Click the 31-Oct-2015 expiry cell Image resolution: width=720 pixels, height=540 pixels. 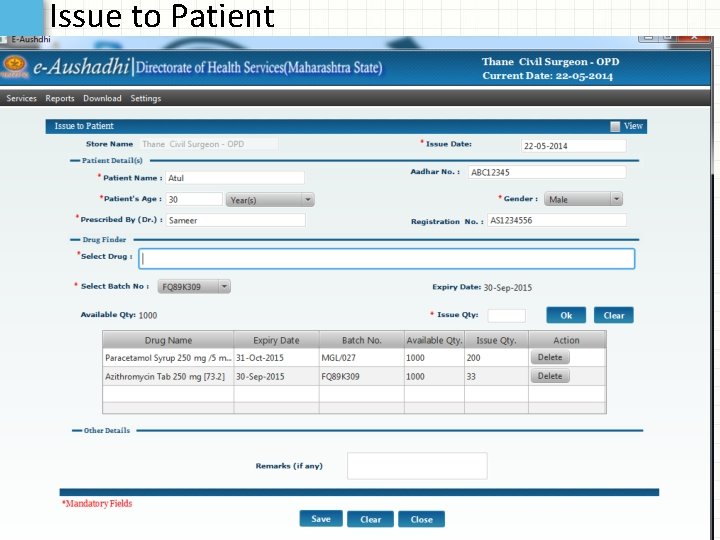pos(276,358)
